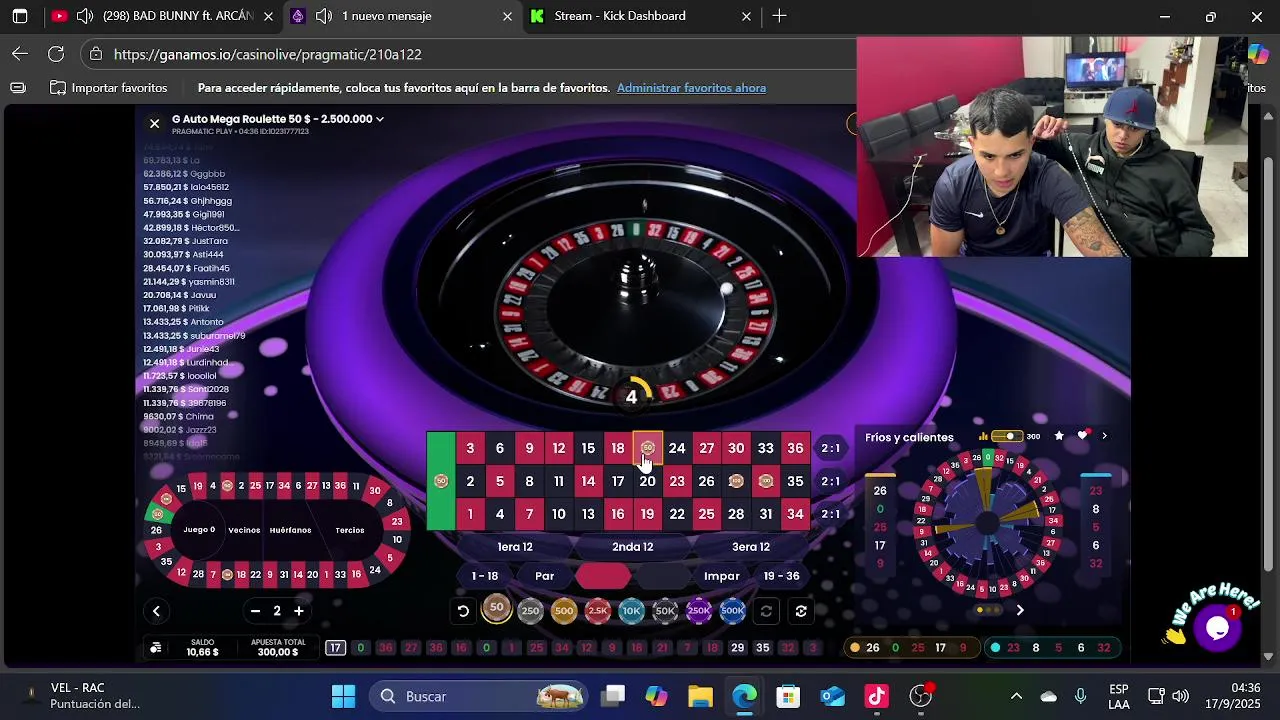Screen dimensions: 1280x720
Task: Toggle the 300 rounds statistics switch
Action: pyautogui.click(x=1008, y=436)
